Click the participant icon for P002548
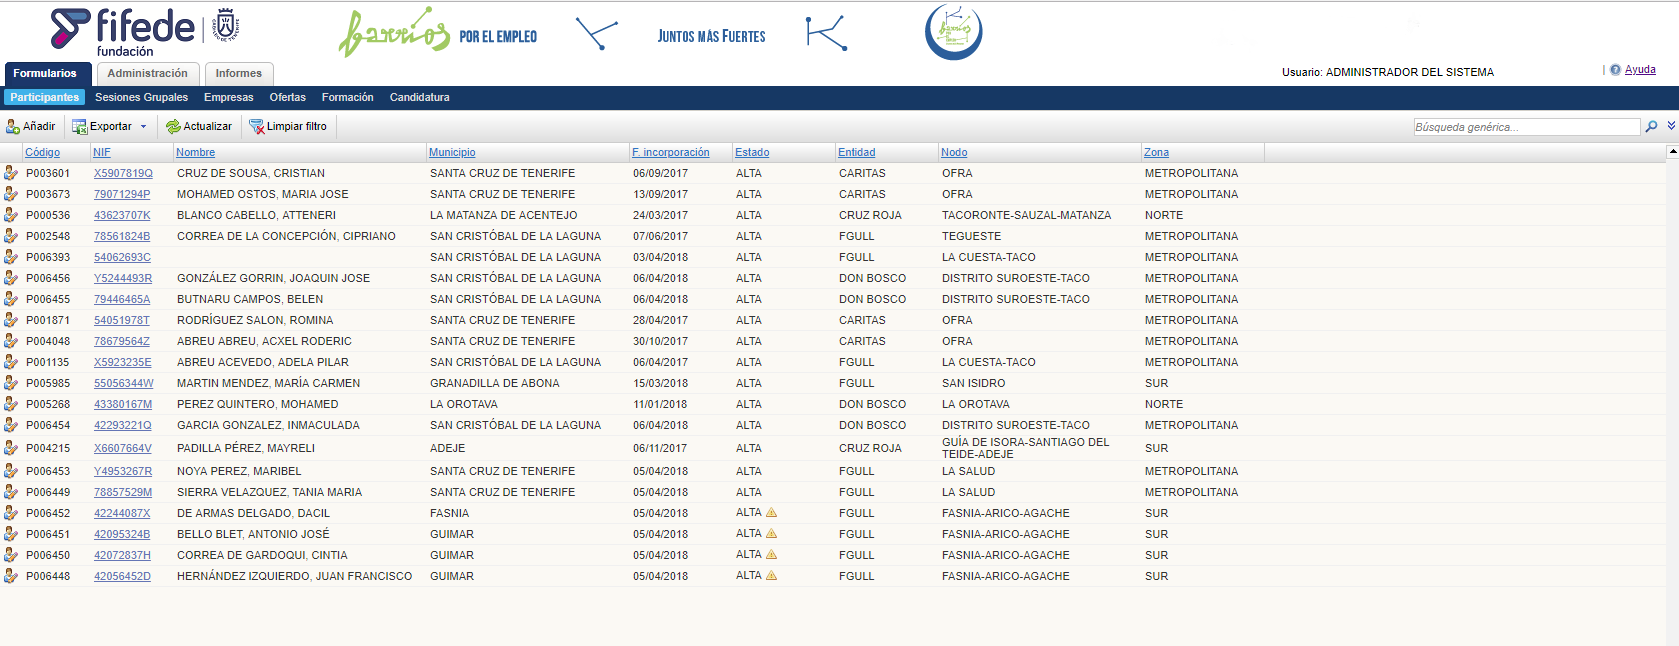 (11, 236)
